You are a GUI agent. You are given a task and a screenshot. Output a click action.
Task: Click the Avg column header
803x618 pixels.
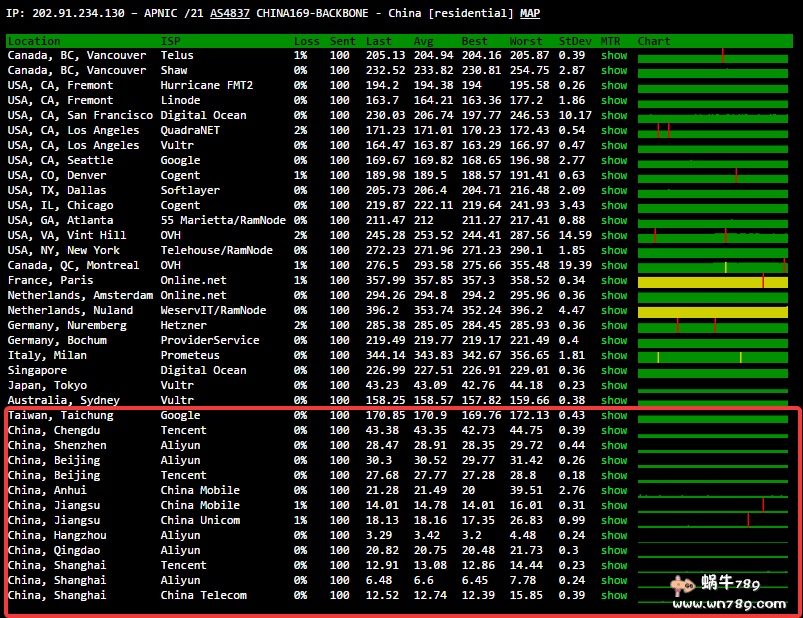pos(424,41)
